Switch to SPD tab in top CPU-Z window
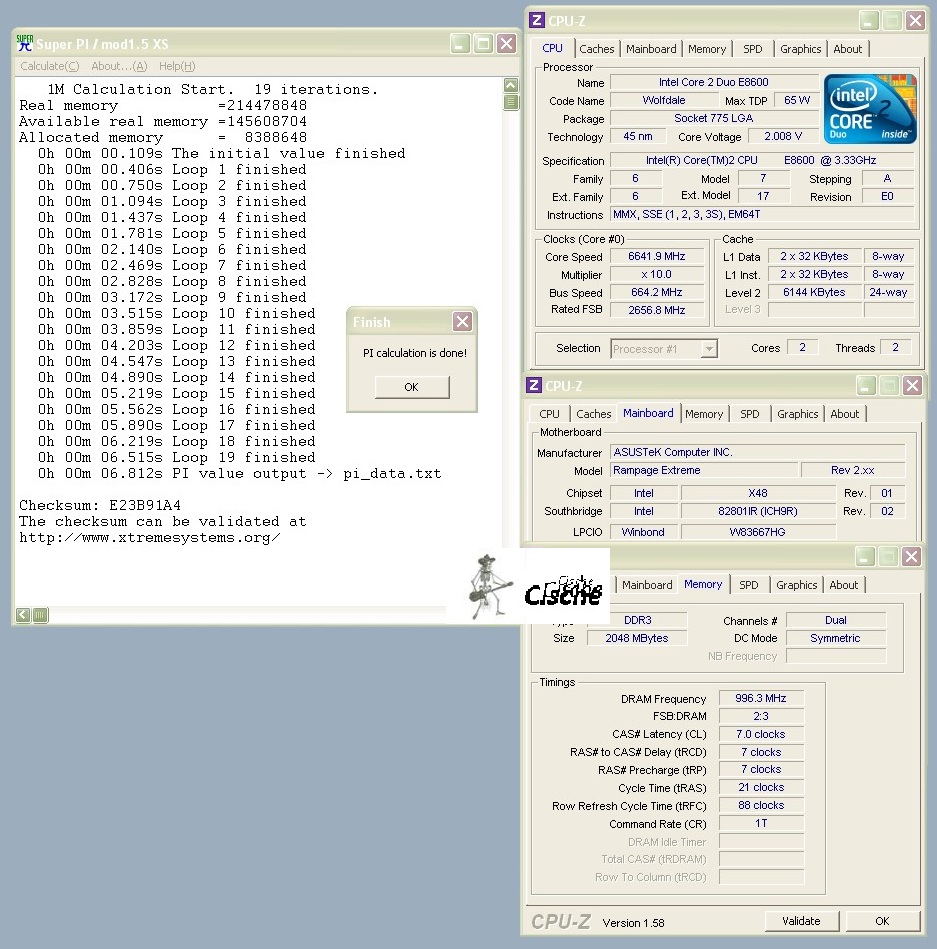 pyautogui.click(x=752, y=49)
